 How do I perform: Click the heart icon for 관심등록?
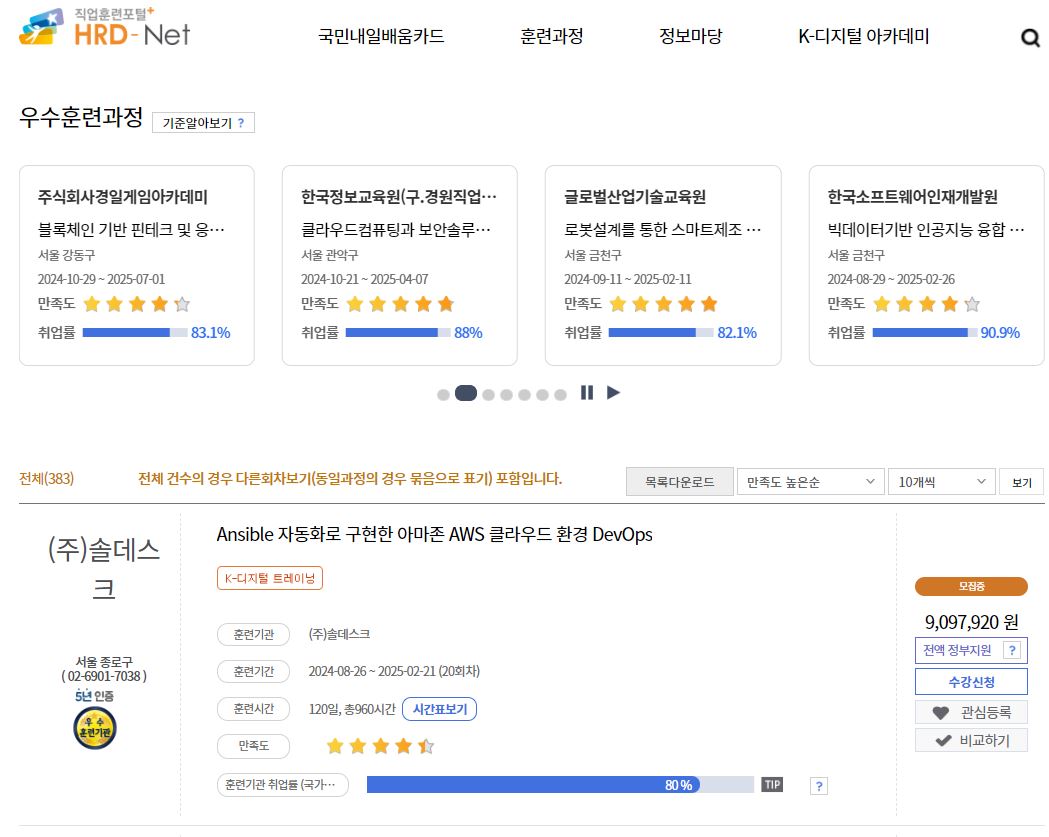(x=941, y=713)
